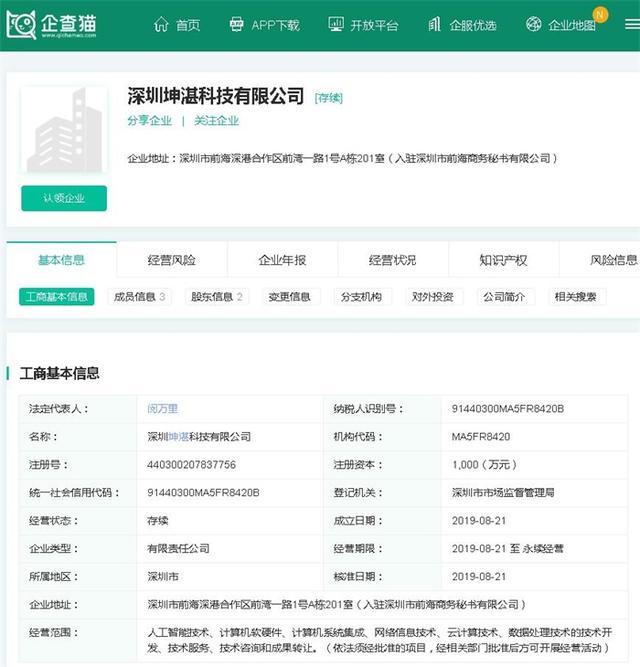The width and height of the screenshot is (640, 667).
Task: Click the legal representative link 闵万里
Action: point(162,409)
